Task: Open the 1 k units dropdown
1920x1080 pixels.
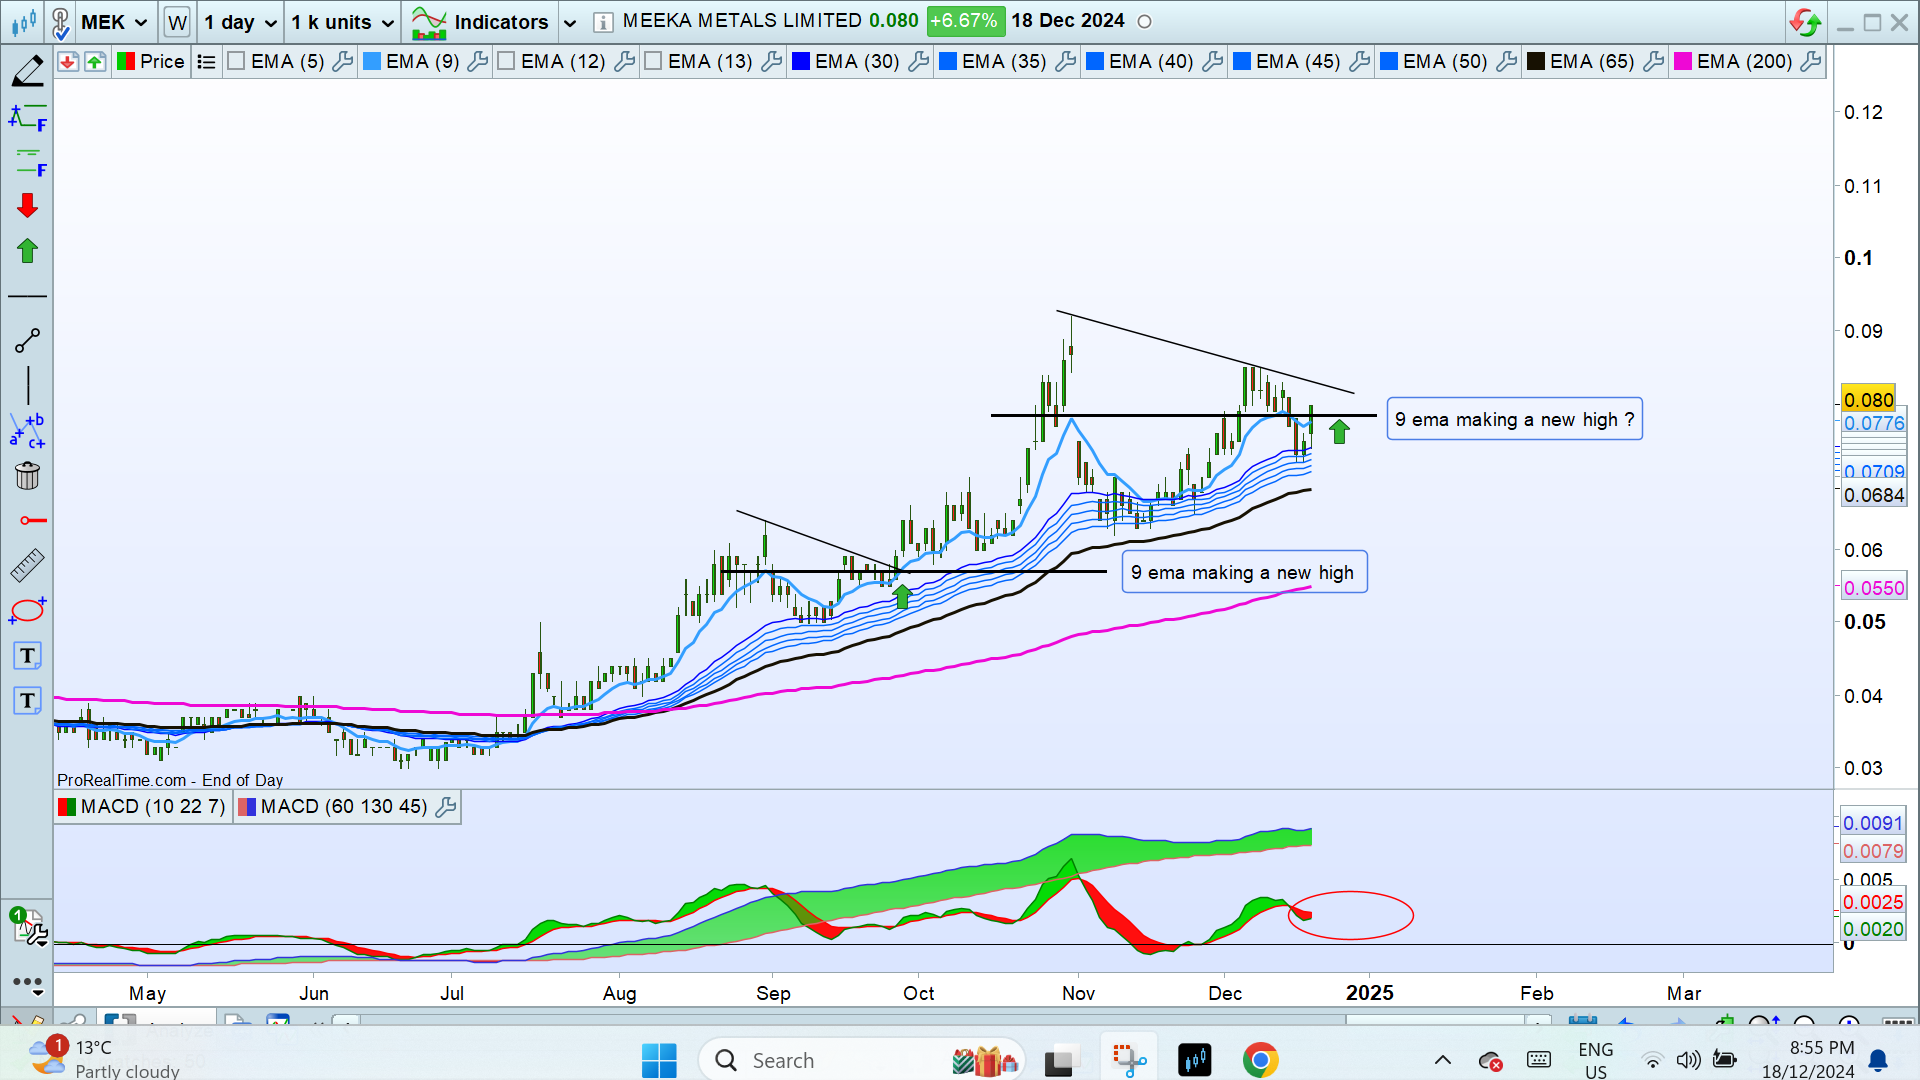Action: click(x=342, y=22)
